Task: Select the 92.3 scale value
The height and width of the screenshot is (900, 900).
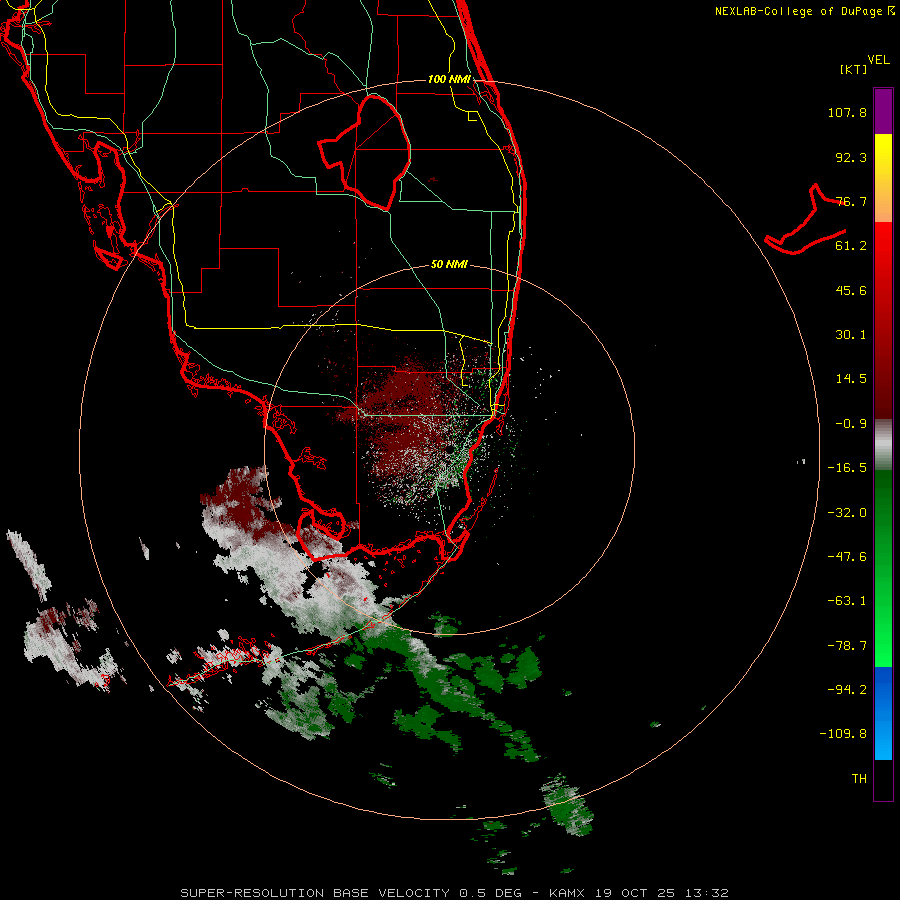Action: click(851, 157)
